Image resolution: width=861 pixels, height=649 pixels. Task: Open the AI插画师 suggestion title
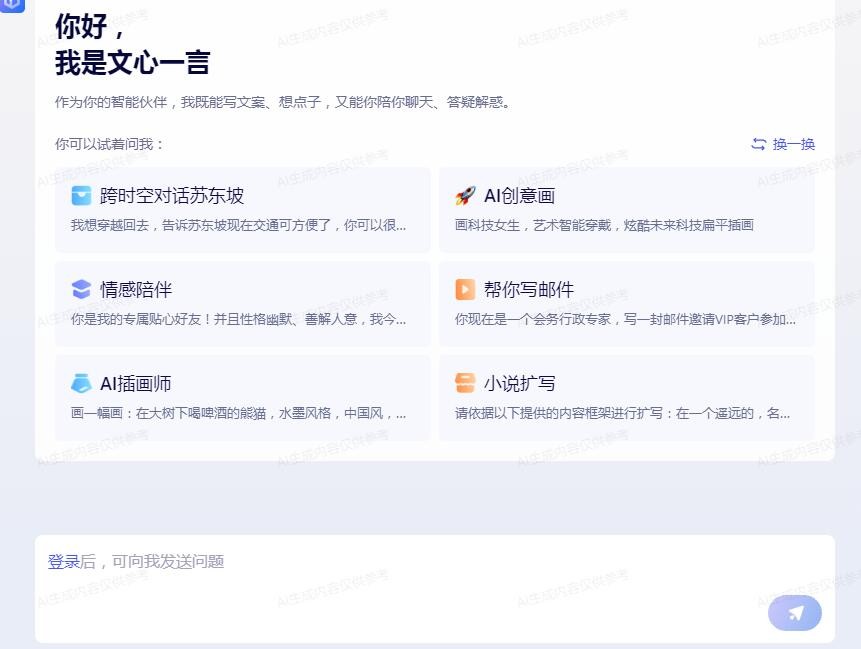(136, 383)
